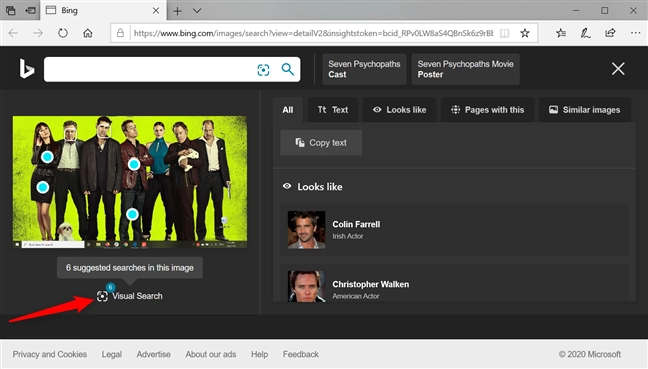Screen dimensions: 648x369
Task: Click magnifier search icon
Action: 288,69
